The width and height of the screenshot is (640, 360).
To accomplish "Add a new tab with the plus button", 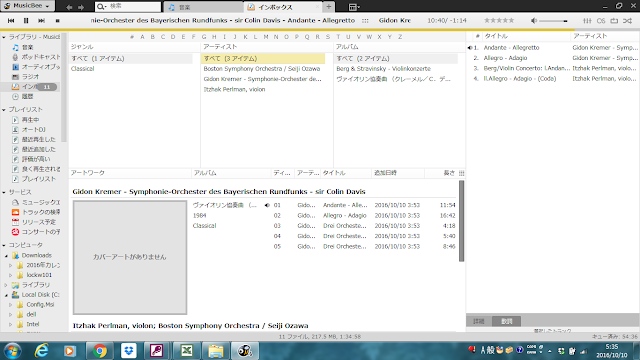I will coord(329,7).
